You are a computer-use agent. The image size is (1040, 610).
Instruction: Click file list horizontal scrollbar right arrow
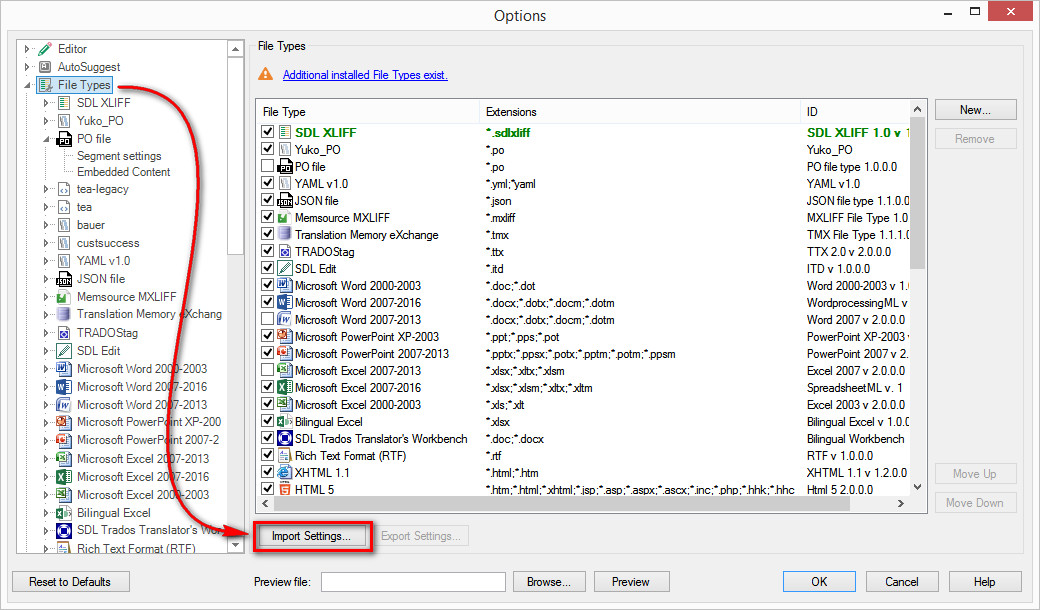901,504
